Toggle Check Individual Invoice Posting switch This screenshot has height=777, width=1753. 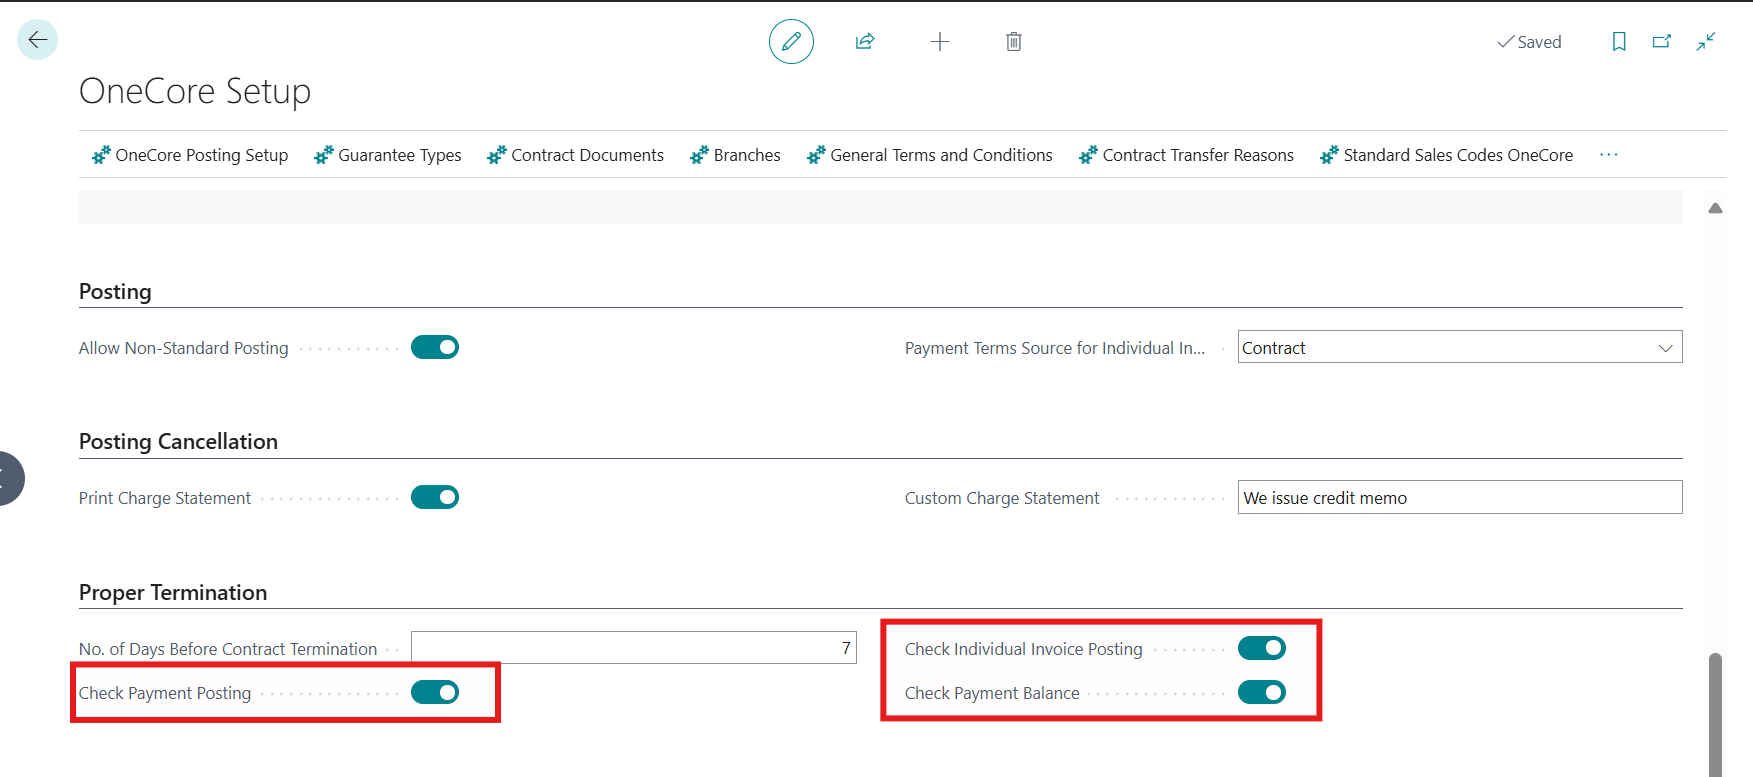[1261, 648]
